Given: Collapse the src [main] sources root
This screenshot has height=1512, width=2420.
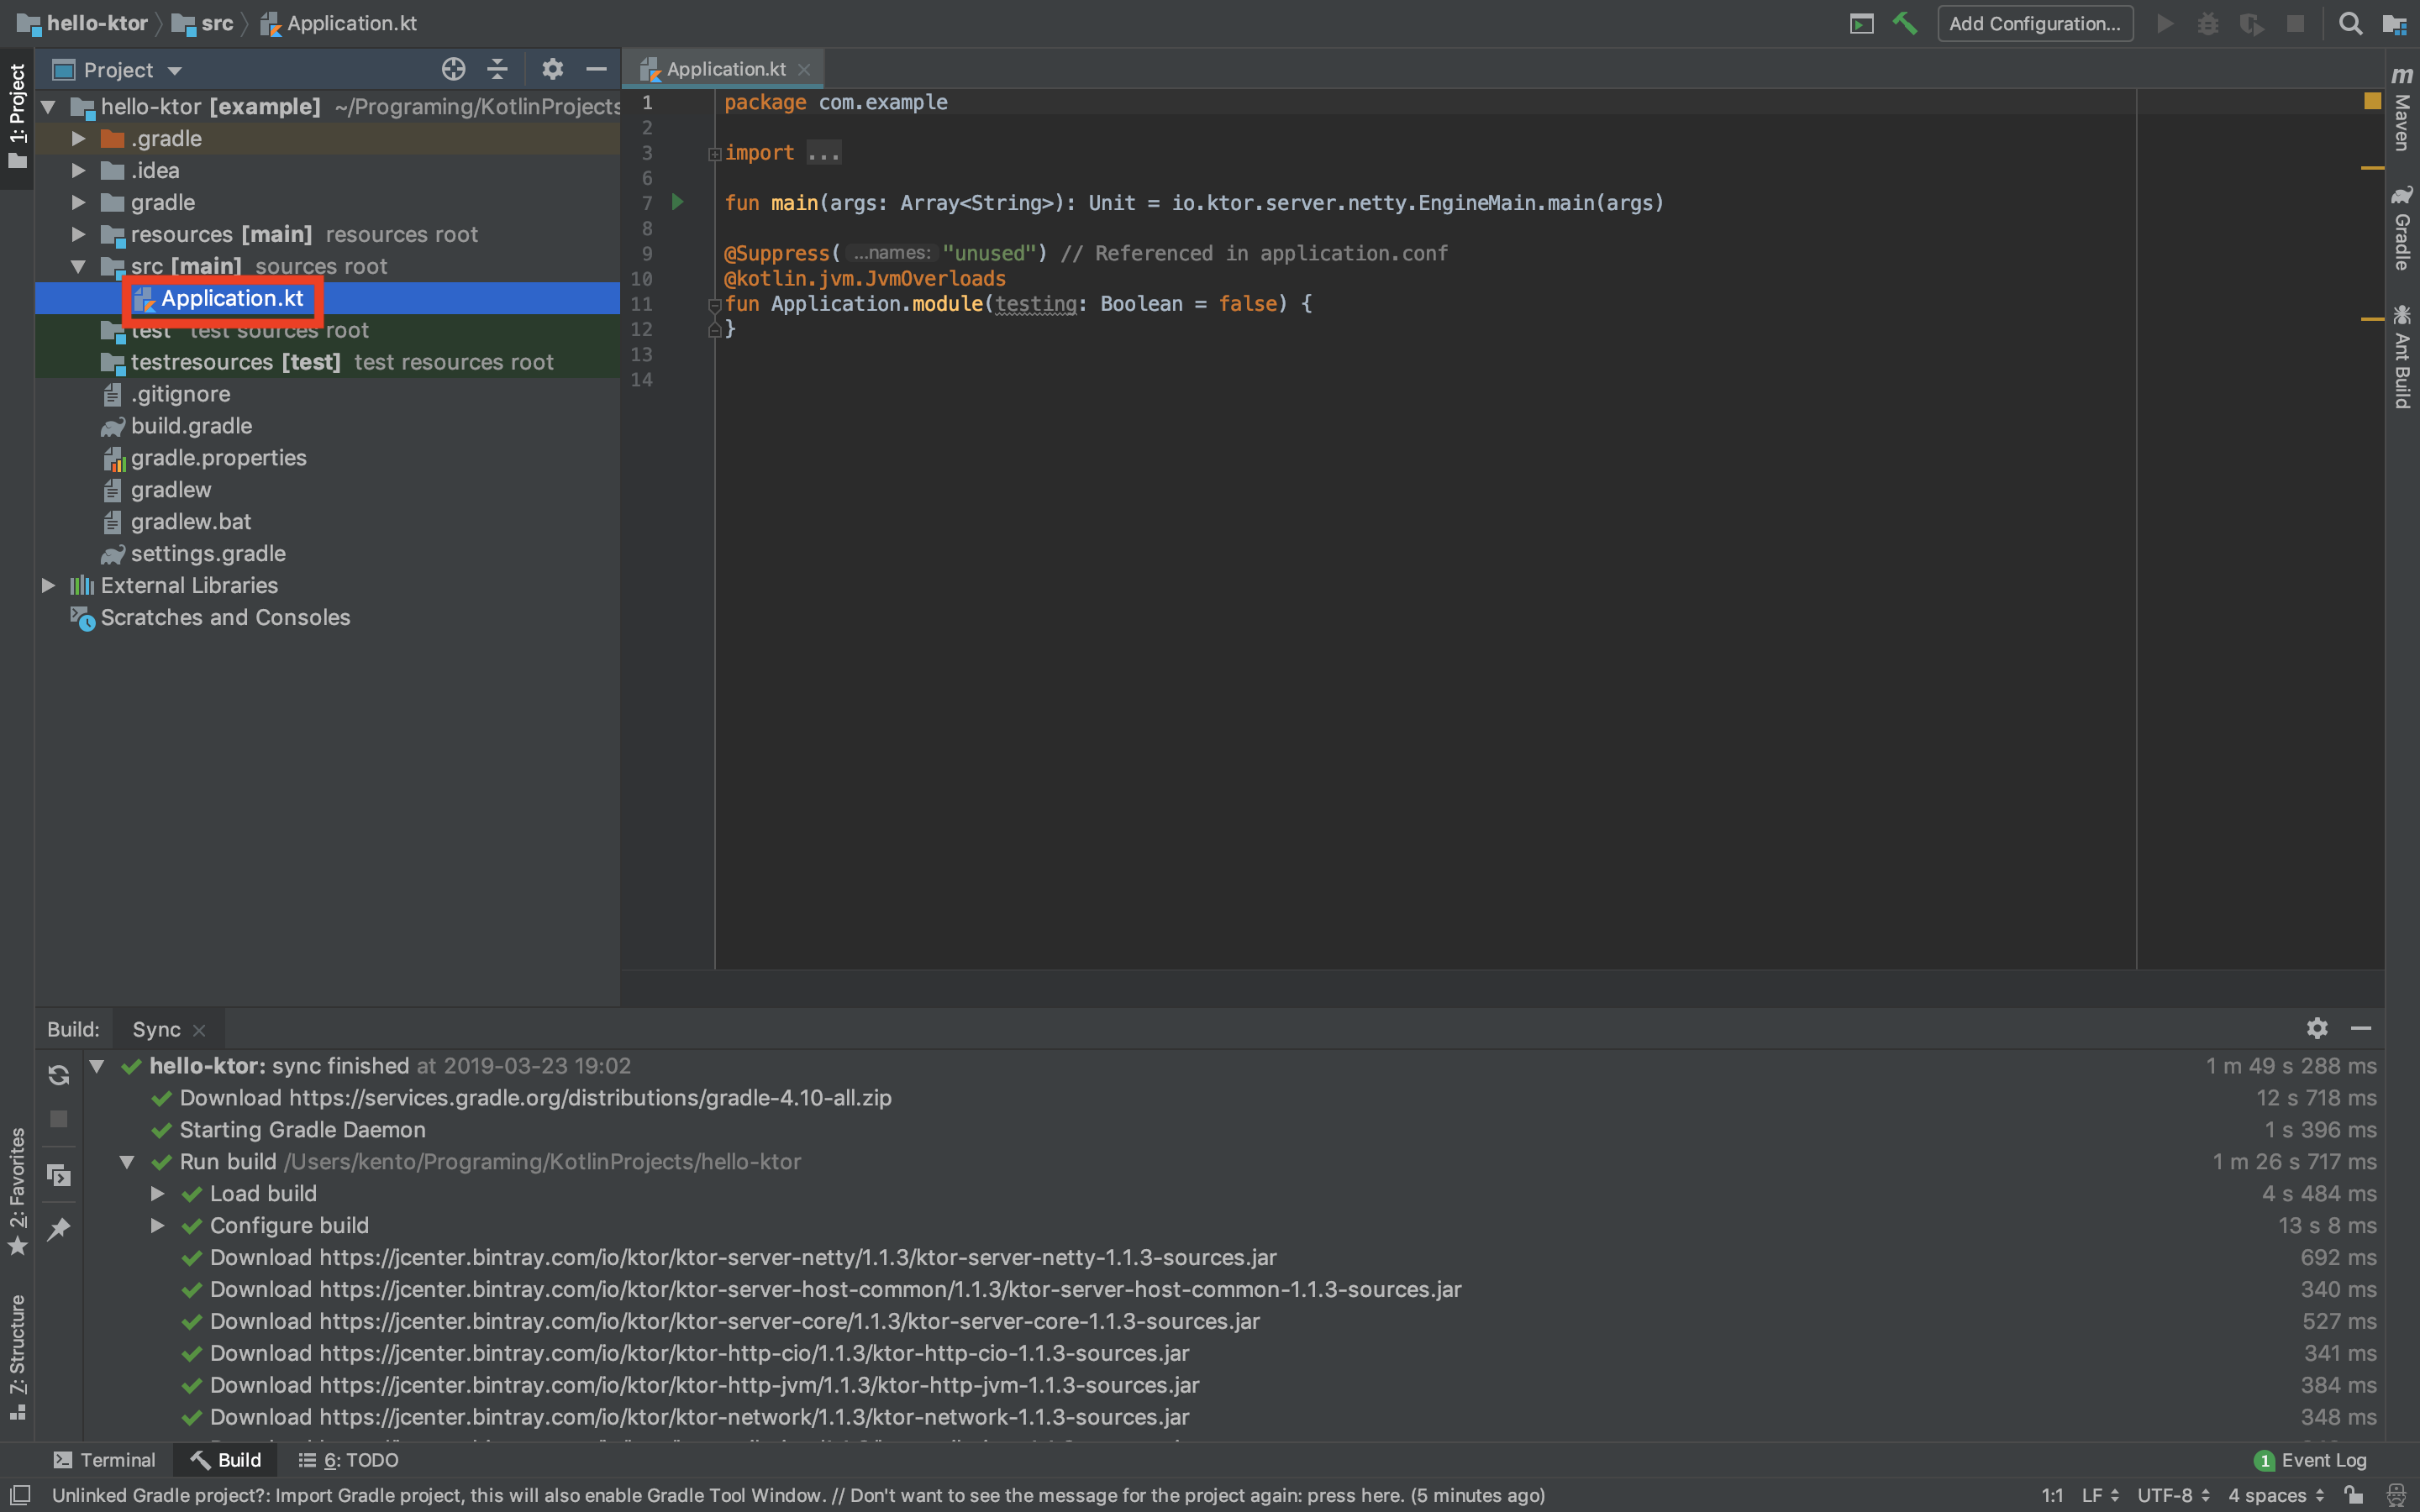Looking at the screenshot, I should 78,266.
